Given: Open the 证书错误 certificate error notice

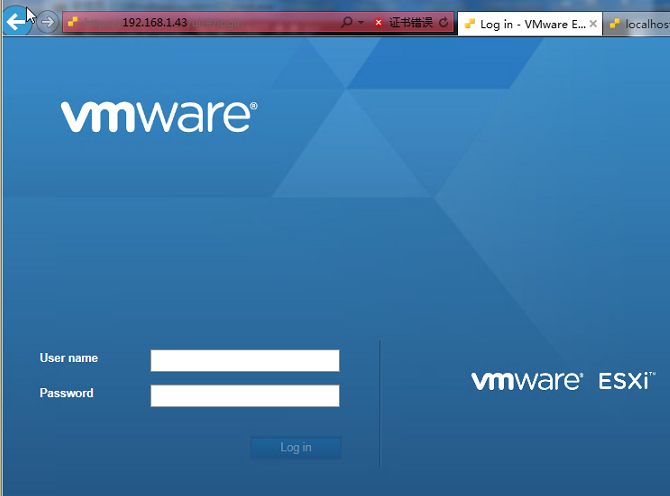Looking at the screenshot, I should [x=411, y=22].
